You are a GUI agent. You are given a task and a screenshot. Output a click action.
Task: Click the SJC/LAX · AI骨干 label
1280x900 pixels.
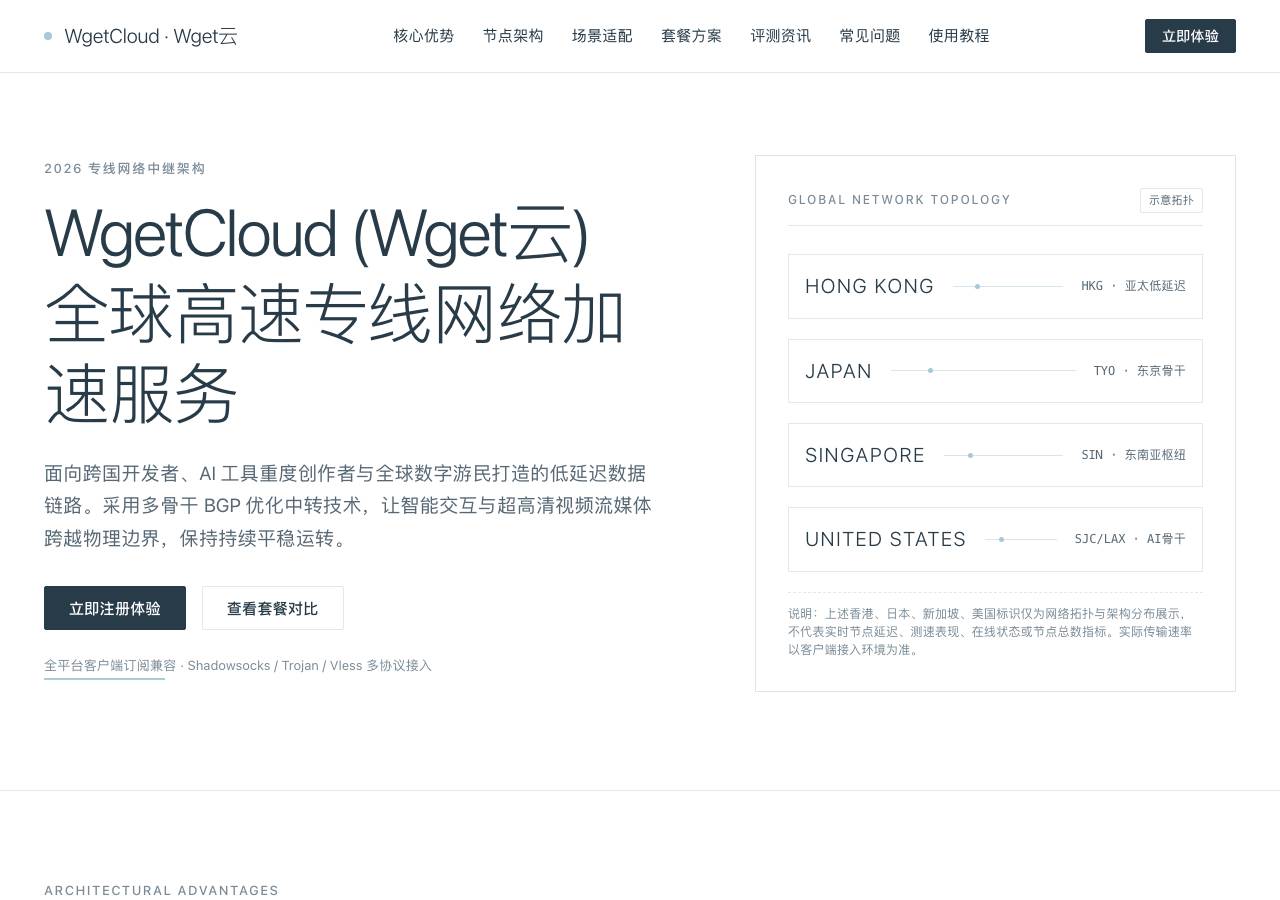(1130, 539)
